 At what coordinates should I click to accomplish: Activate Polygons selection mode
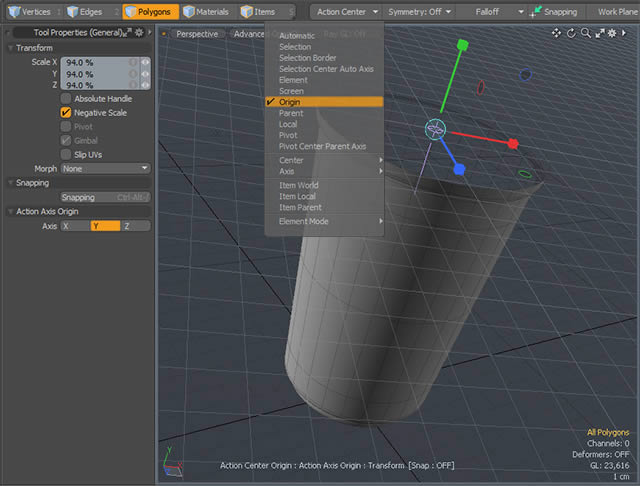pos(150,12)
